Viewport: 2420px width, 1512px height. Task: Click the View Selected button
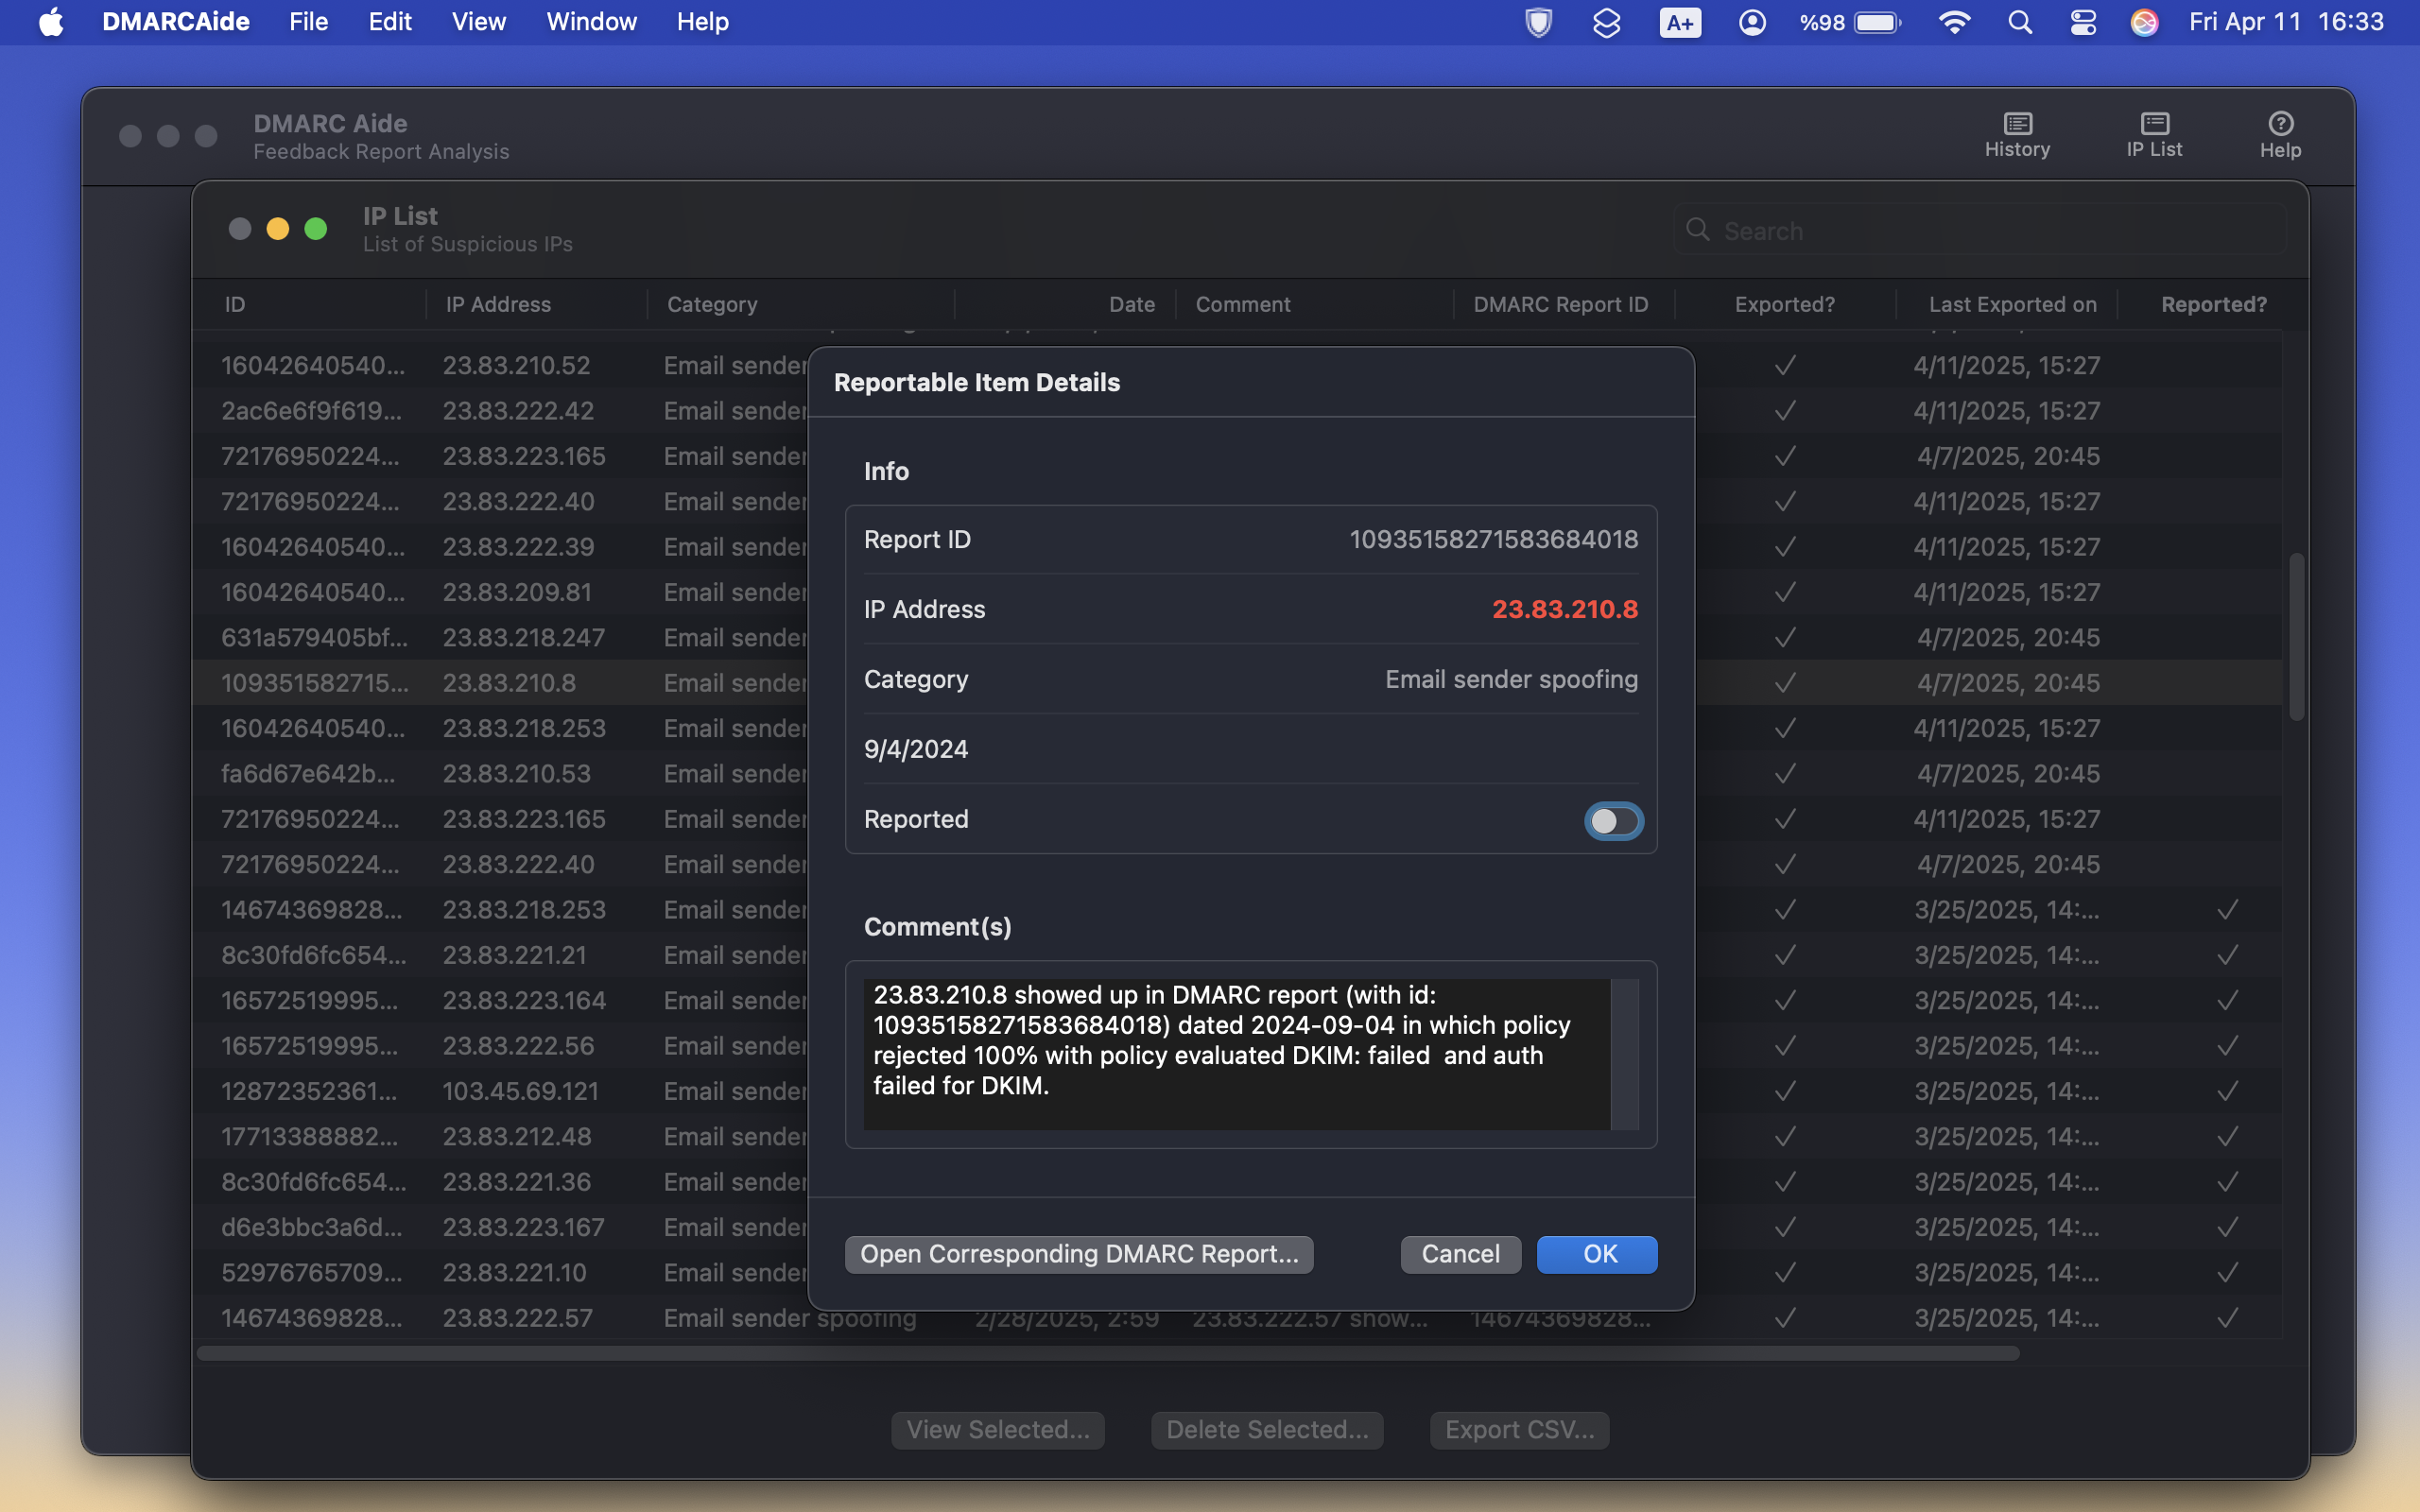pos(998,1430)
